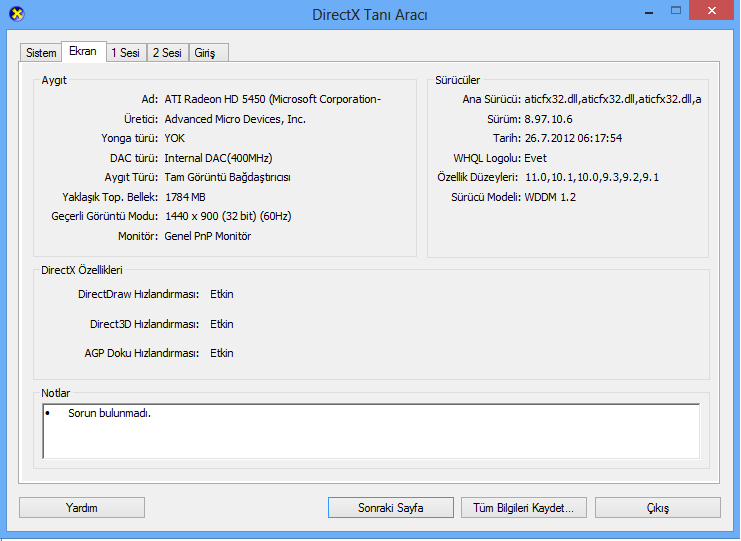The width and height of the screenshot is (741, 541).
Task: Click driver version '8.97.10.6'
Action: (x=548, y=119)
